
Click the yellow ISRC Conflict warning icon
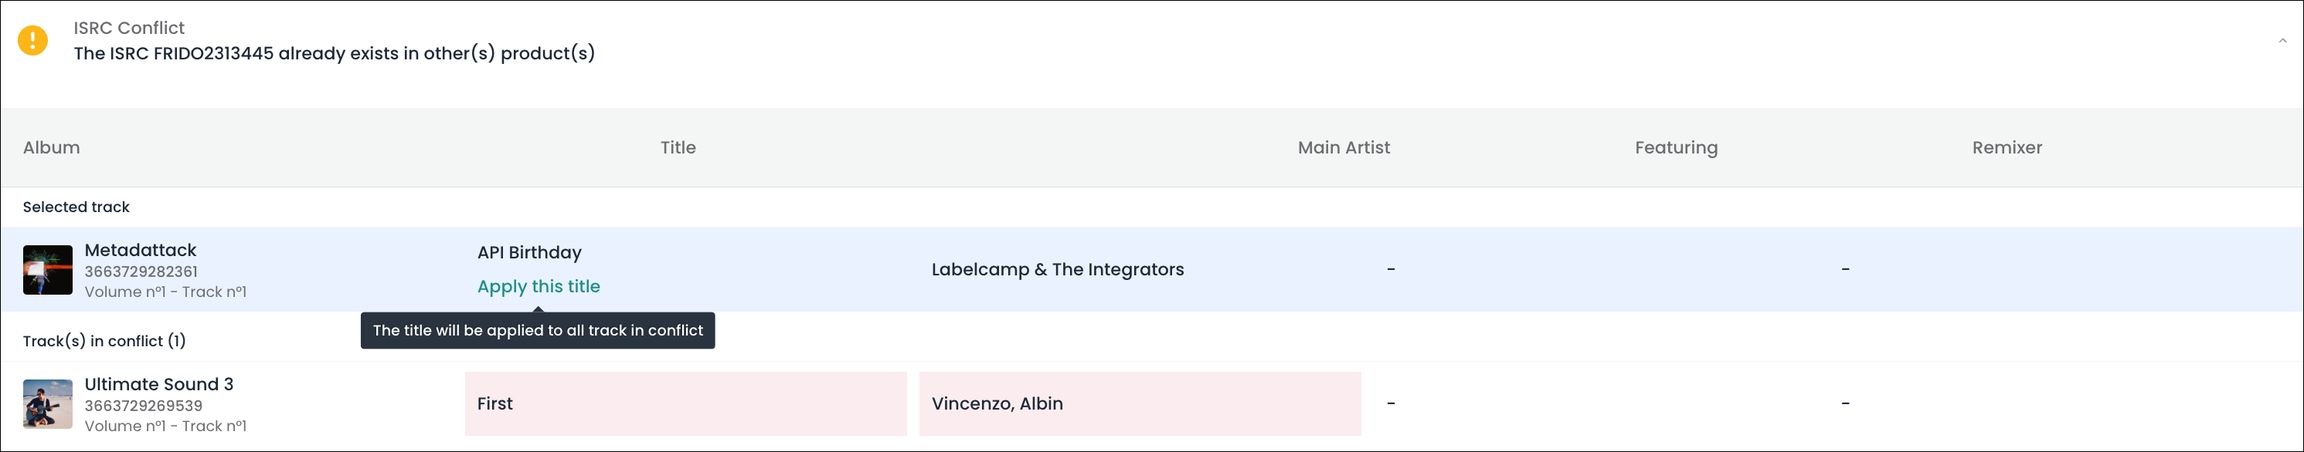point(33,41)
